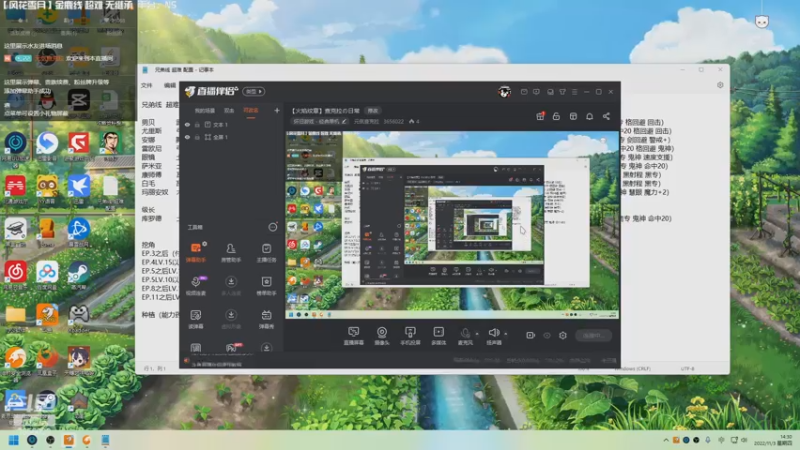This screenshot has width=800, height=450.
Task: Select the orange highlighted scene tab
Action: (x=251, y=111)
